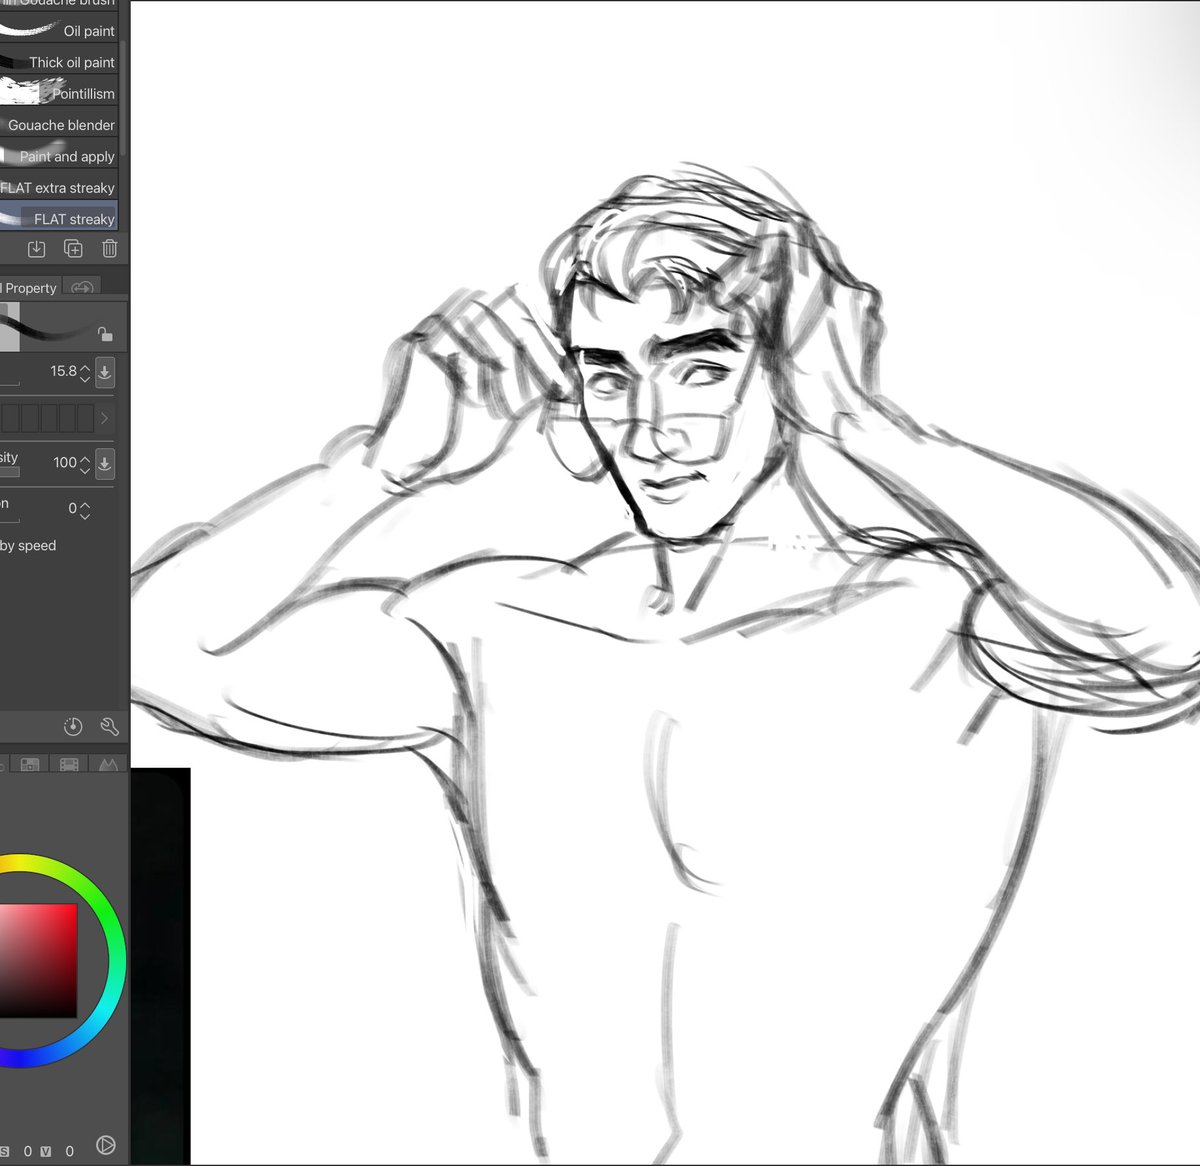The height and width of the screenshot is (1166, 1200).
Task: Open the tab with the linked-arrows icon
Action: (x=82, y=288)
